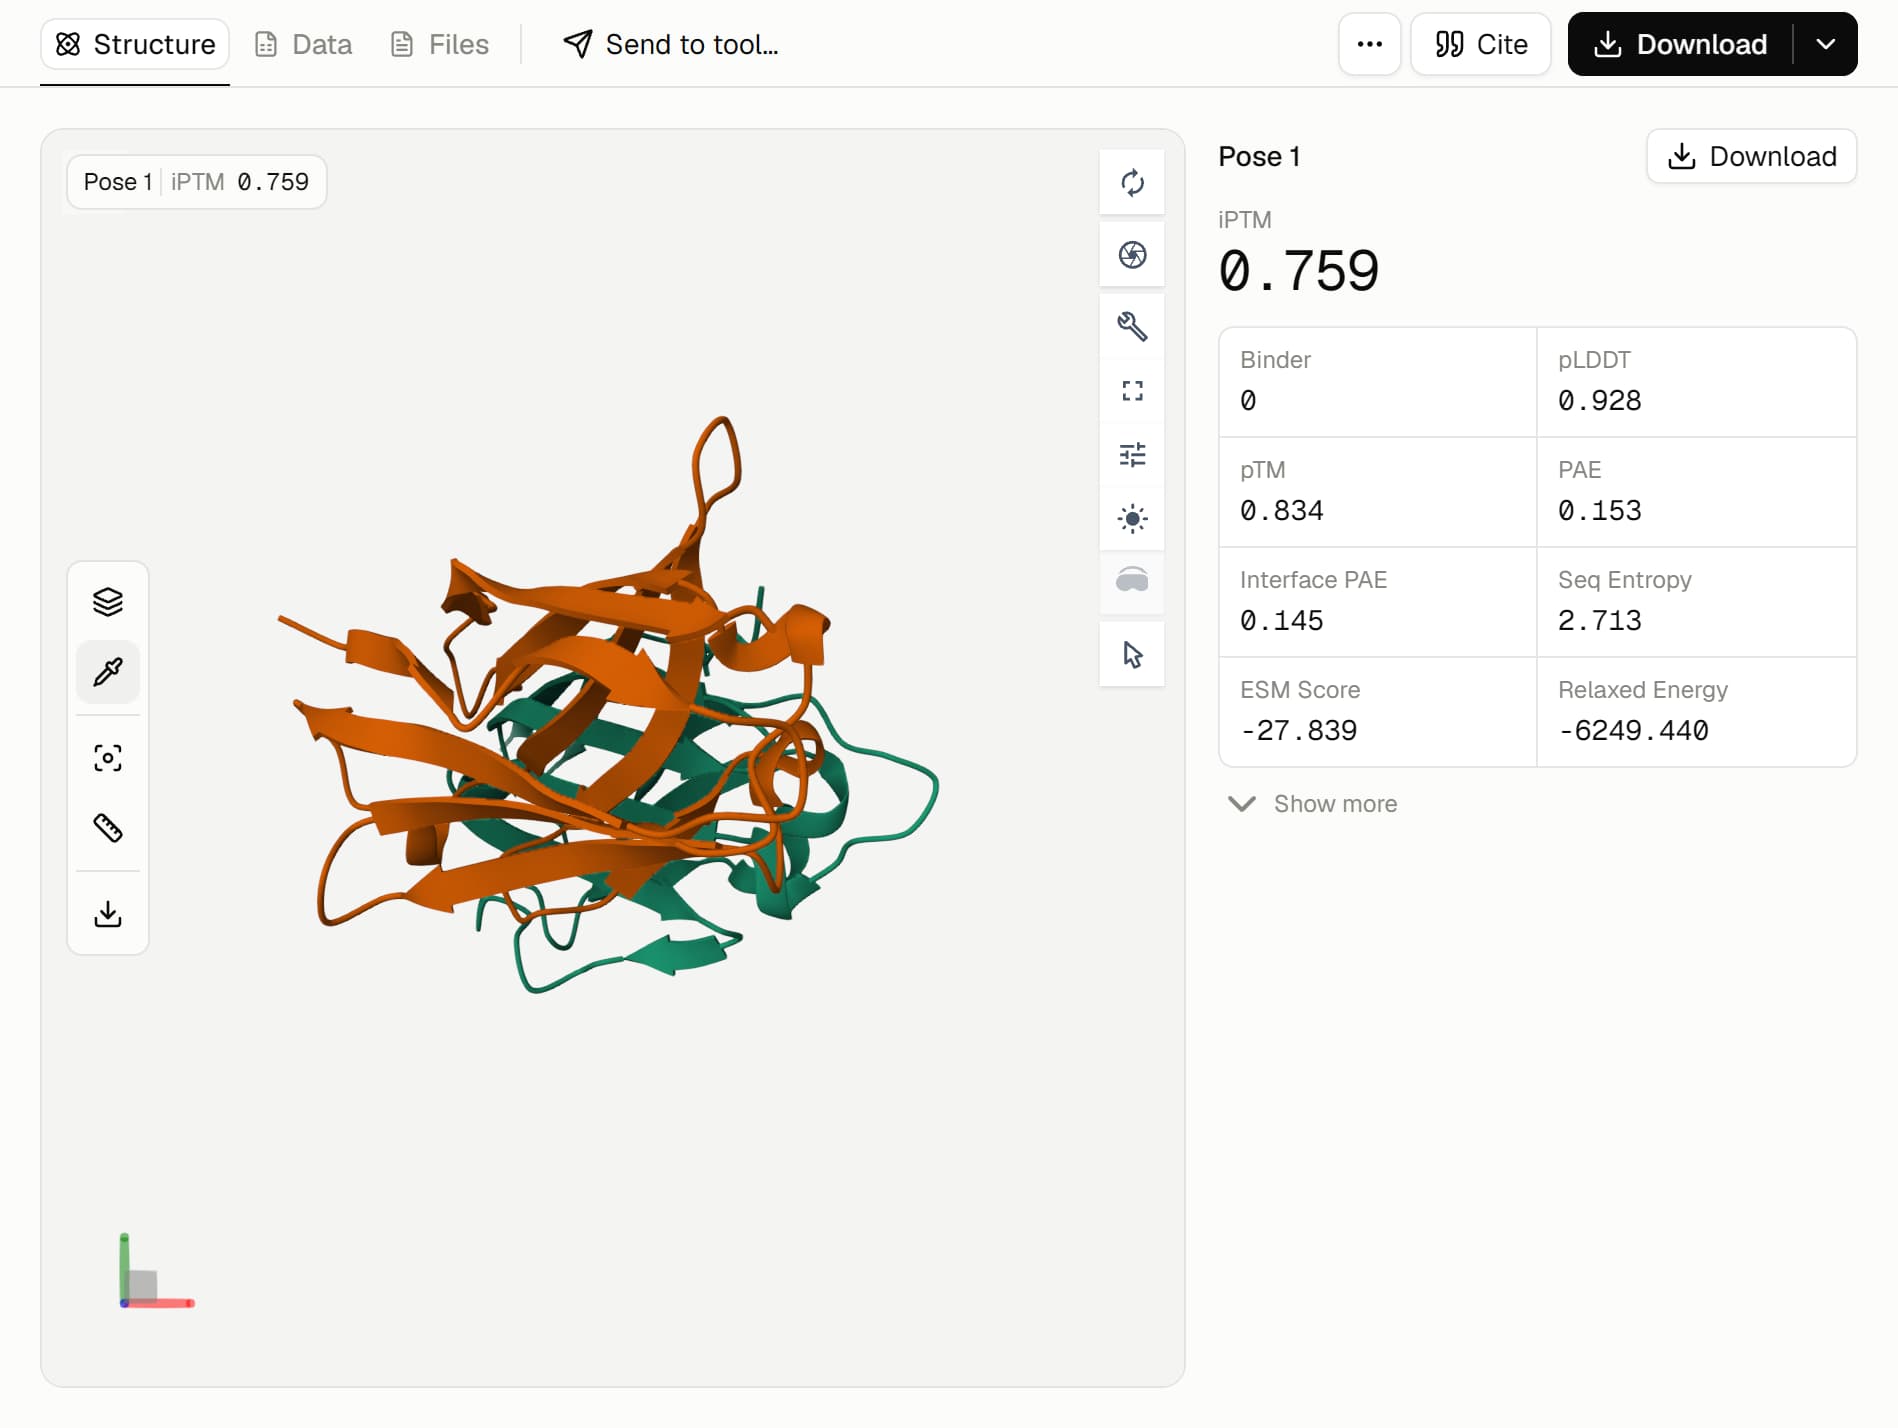Expand Show more metrics
This screenshot has width=1898, height=1428.
1312,804
